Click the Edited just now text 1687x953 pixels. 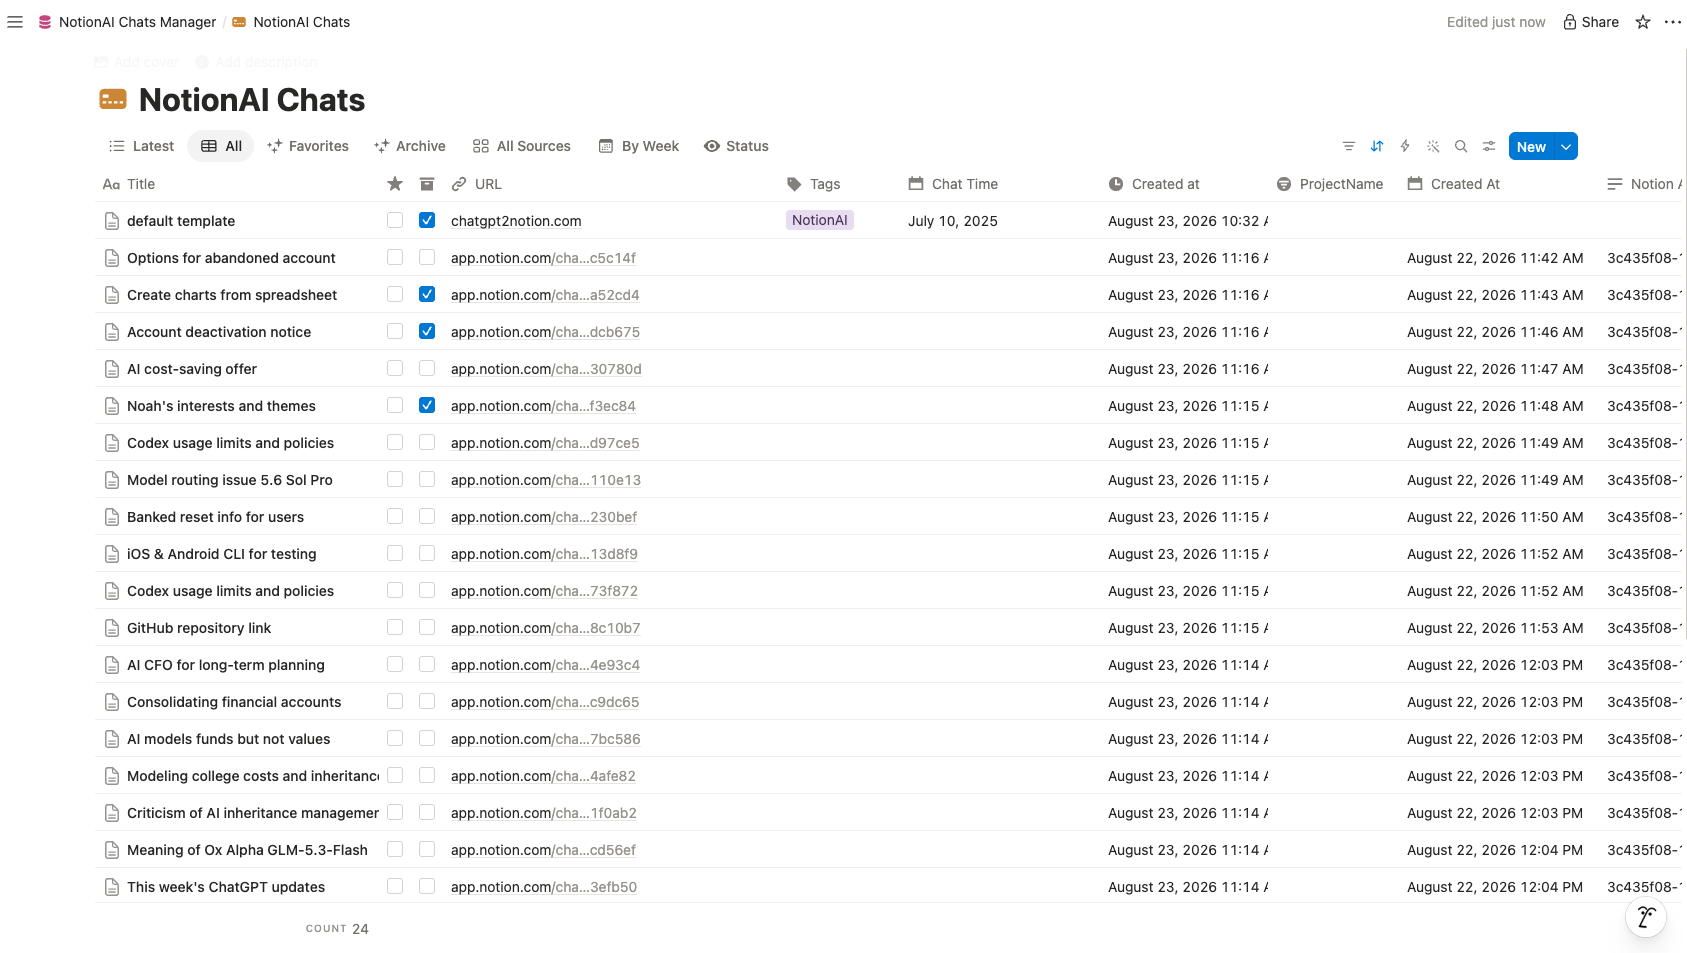pyautogui.click(x=1496, y=22)
